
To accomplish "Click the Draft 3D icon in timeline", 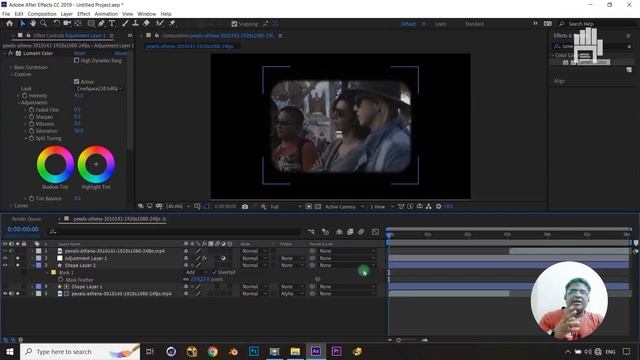I will tap(325, 232).
